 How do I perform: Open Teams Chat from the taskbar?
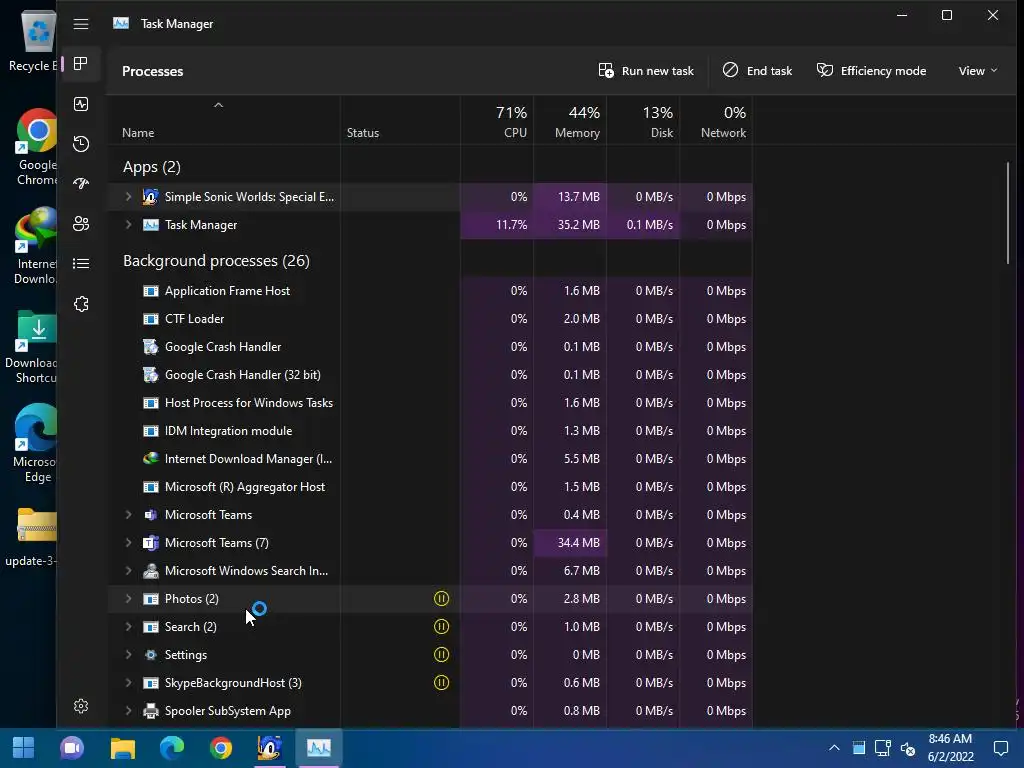72,748
